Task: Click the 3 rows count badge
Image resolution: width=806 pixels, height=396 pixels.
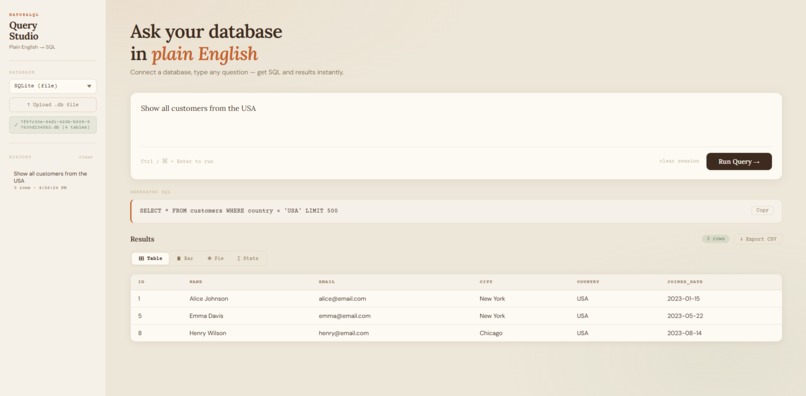Action: (x=715, y=239)
